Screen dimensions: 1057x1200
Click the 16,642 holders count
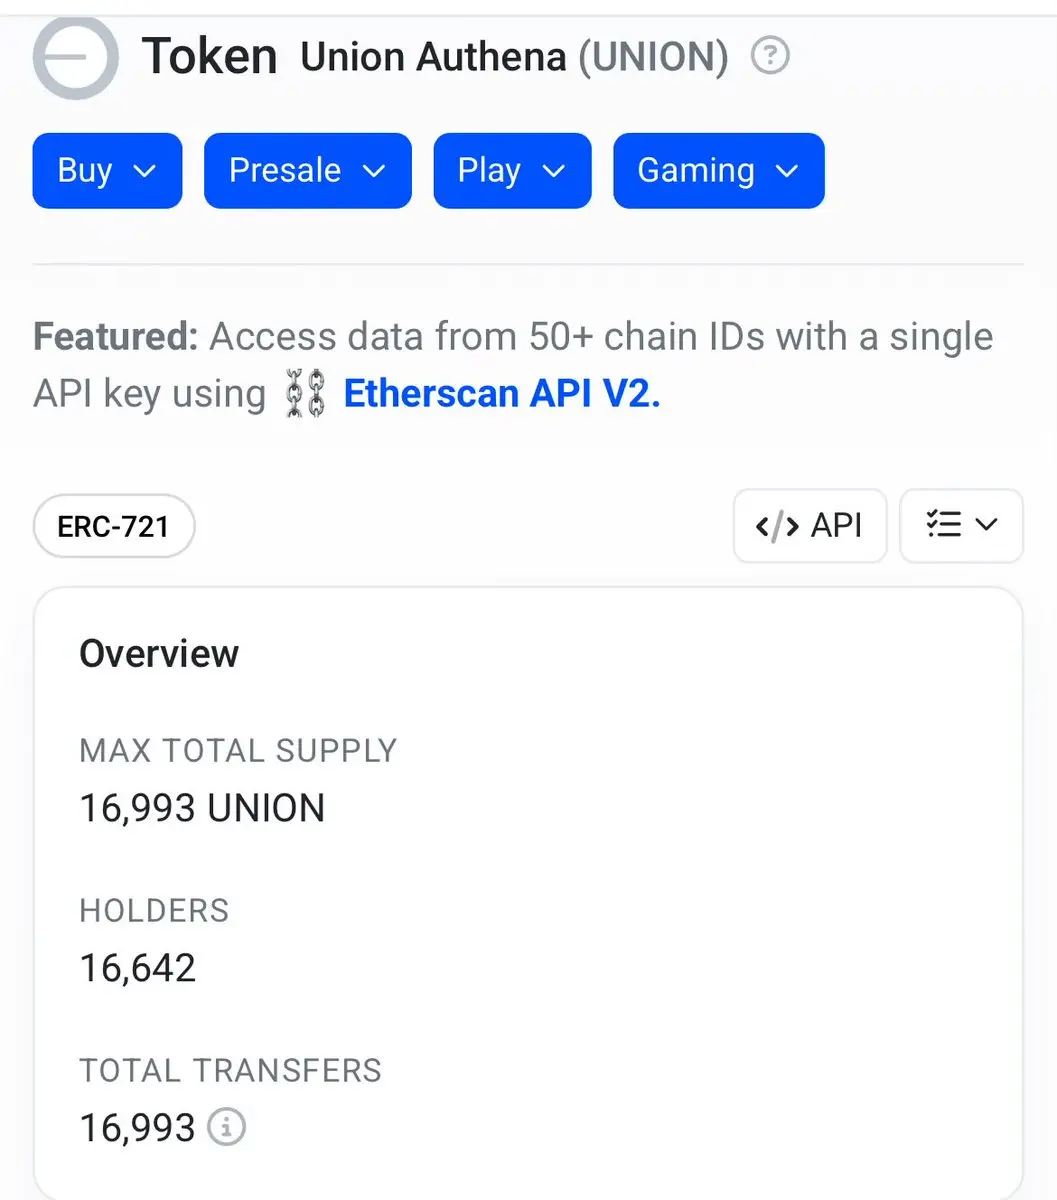pyautogui.click(x=138, y=968)
